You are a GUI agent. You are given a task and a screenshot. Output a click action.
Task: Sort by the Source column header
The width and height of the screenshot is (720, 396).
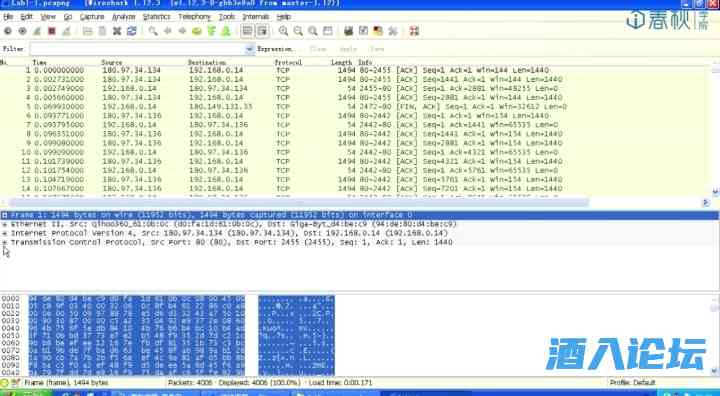[x=112, y=62]
